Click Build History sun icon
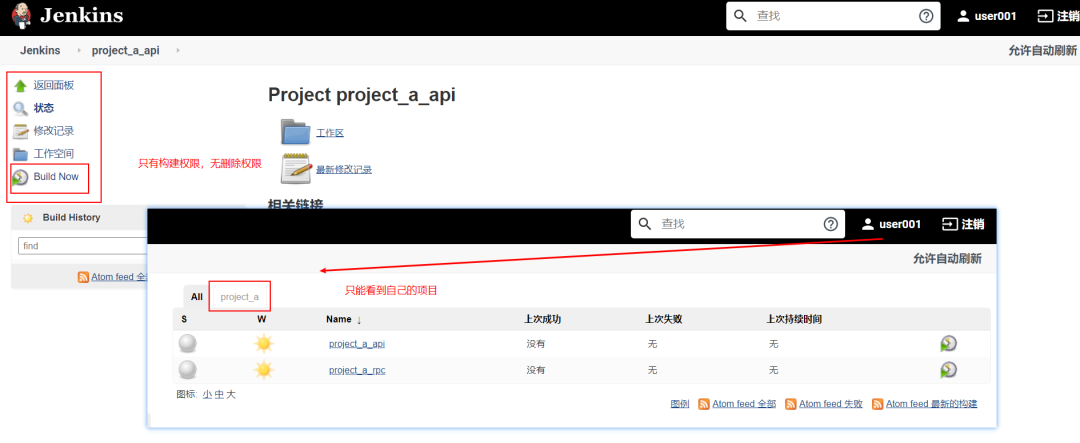The image size is (1080, 443). tap(28, 218)
